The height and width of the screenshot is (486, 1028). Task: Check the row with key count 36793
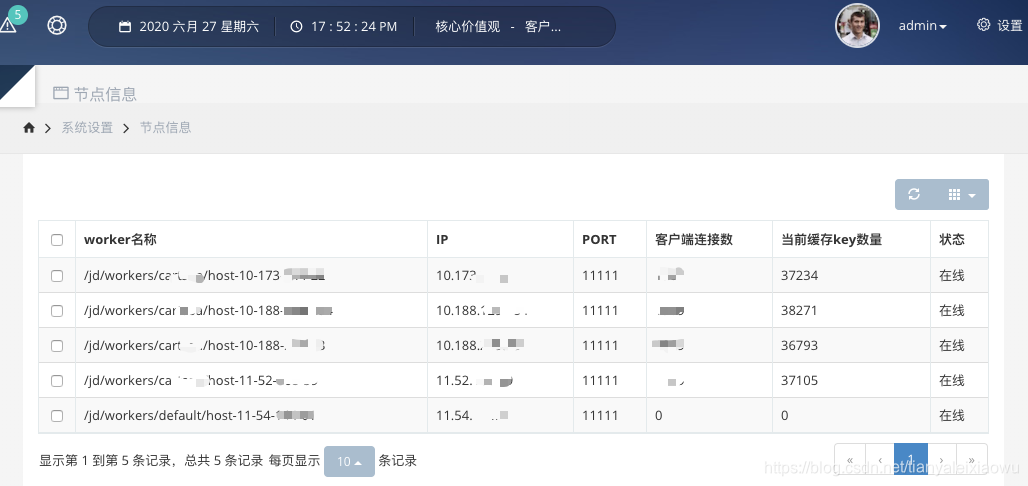pyautogui.click(x=57, y=346)
